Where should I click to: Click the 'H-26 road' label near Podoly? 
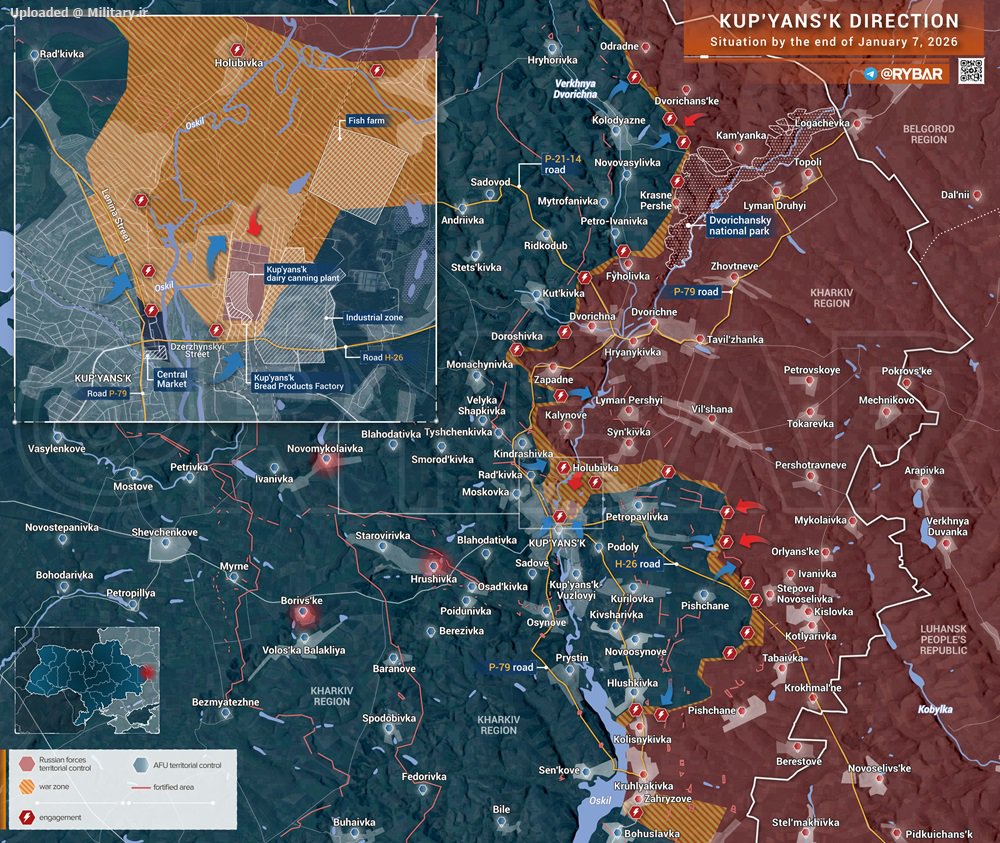638,564
